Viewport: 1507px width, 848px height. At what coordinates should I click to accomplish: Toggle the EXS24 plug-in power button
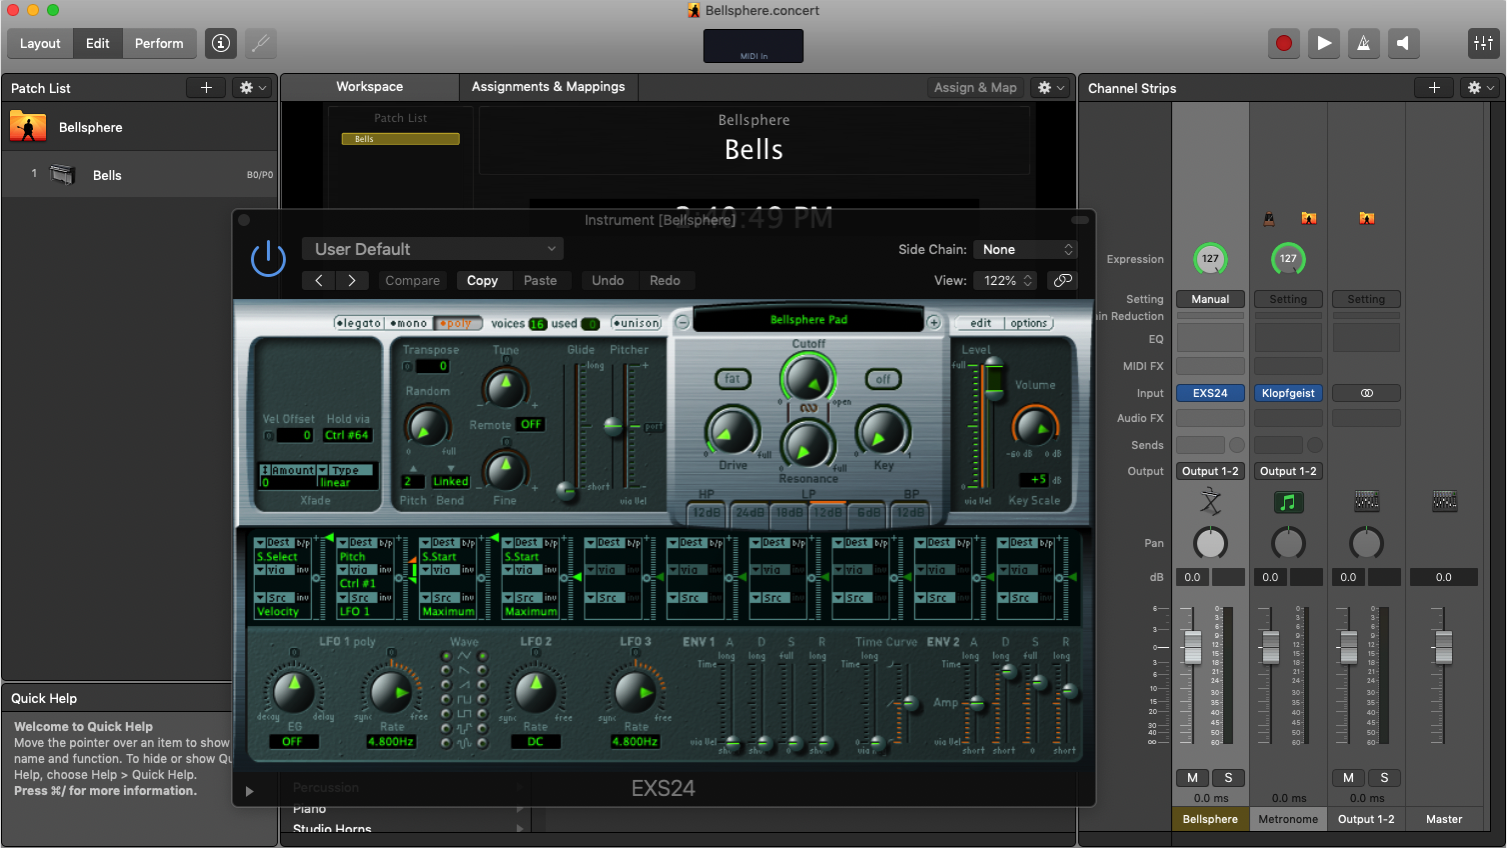coord(268,259)
